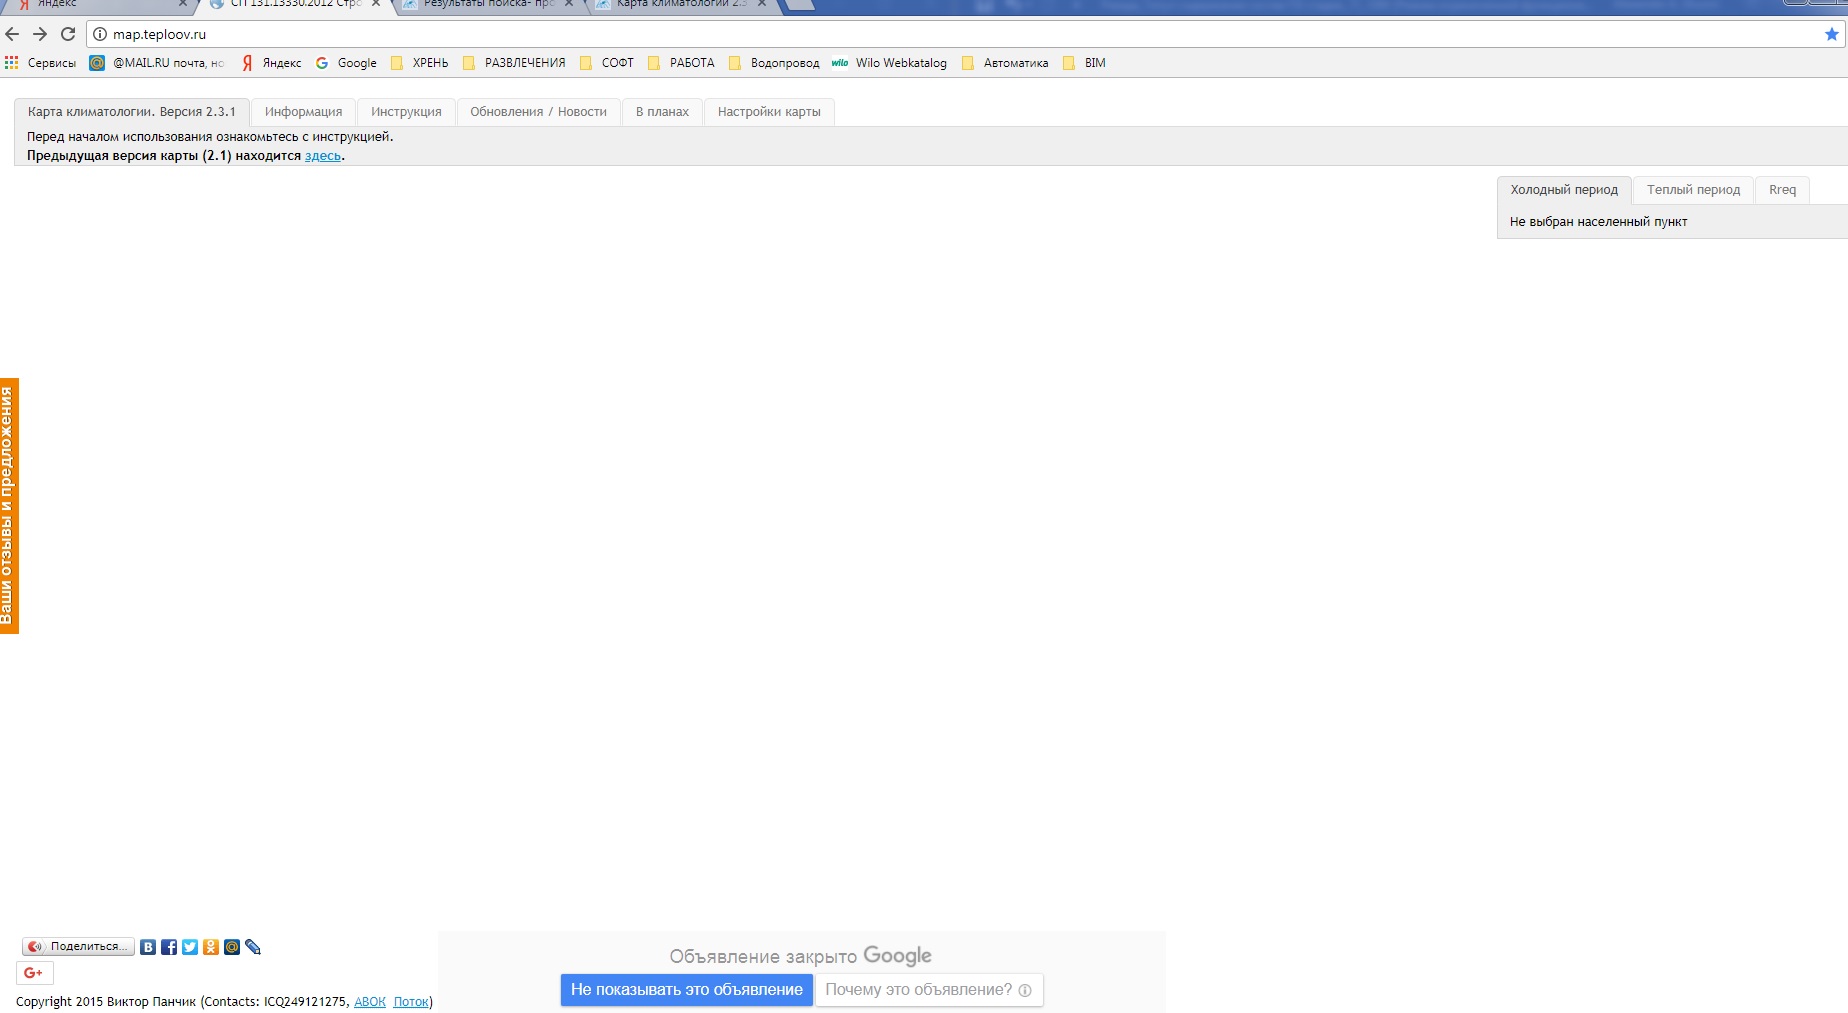Bookmark page with the star icon
This screenshot has height=1013, width=1848.
(x=1831, y=34)
